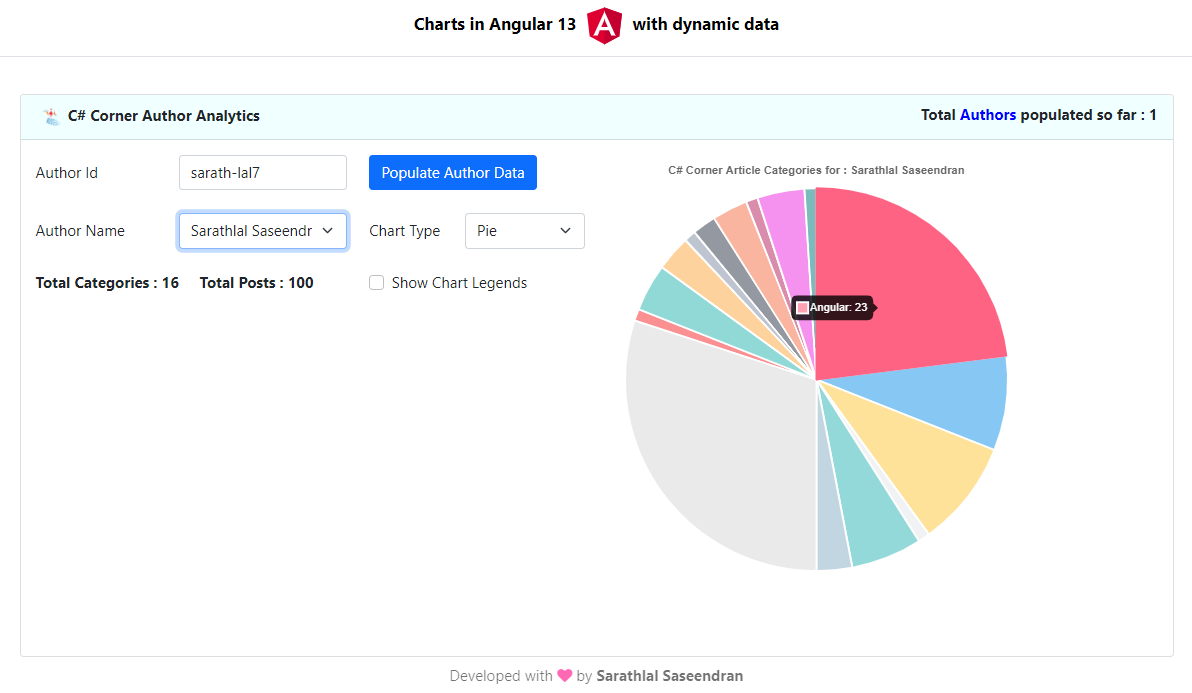The height and width of the screenshot is (693, 1192).
Task: Click the chart title above the pie chart
Action: [x=816, y=170]
